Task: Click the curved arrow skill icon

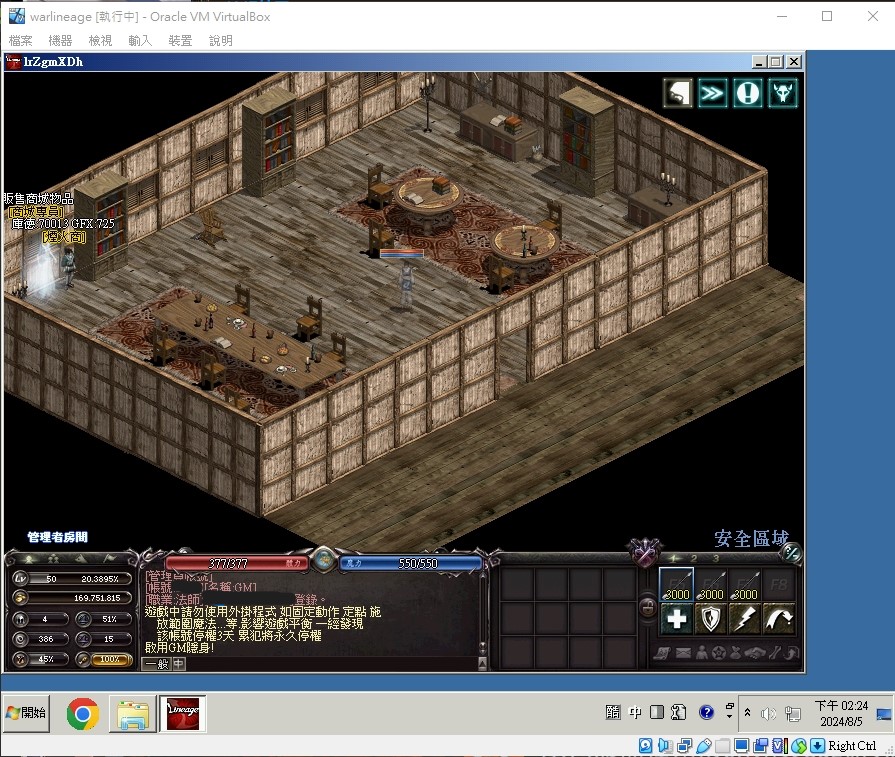Action: 779,619
